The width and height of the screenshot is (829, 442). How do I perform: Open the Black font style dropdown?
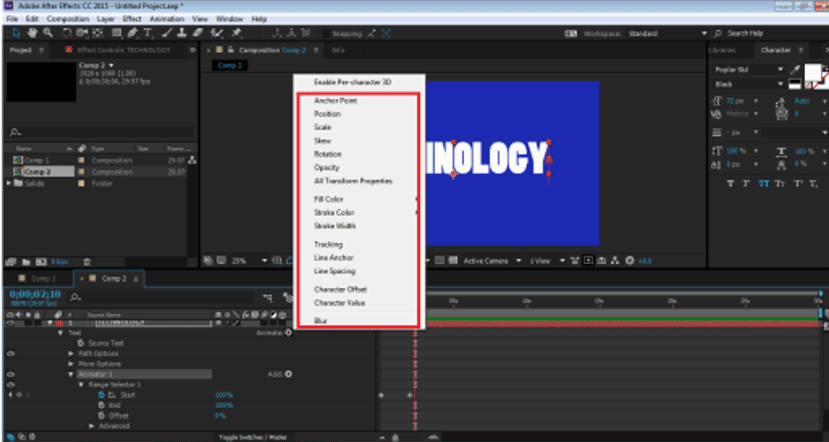point(749,84)
